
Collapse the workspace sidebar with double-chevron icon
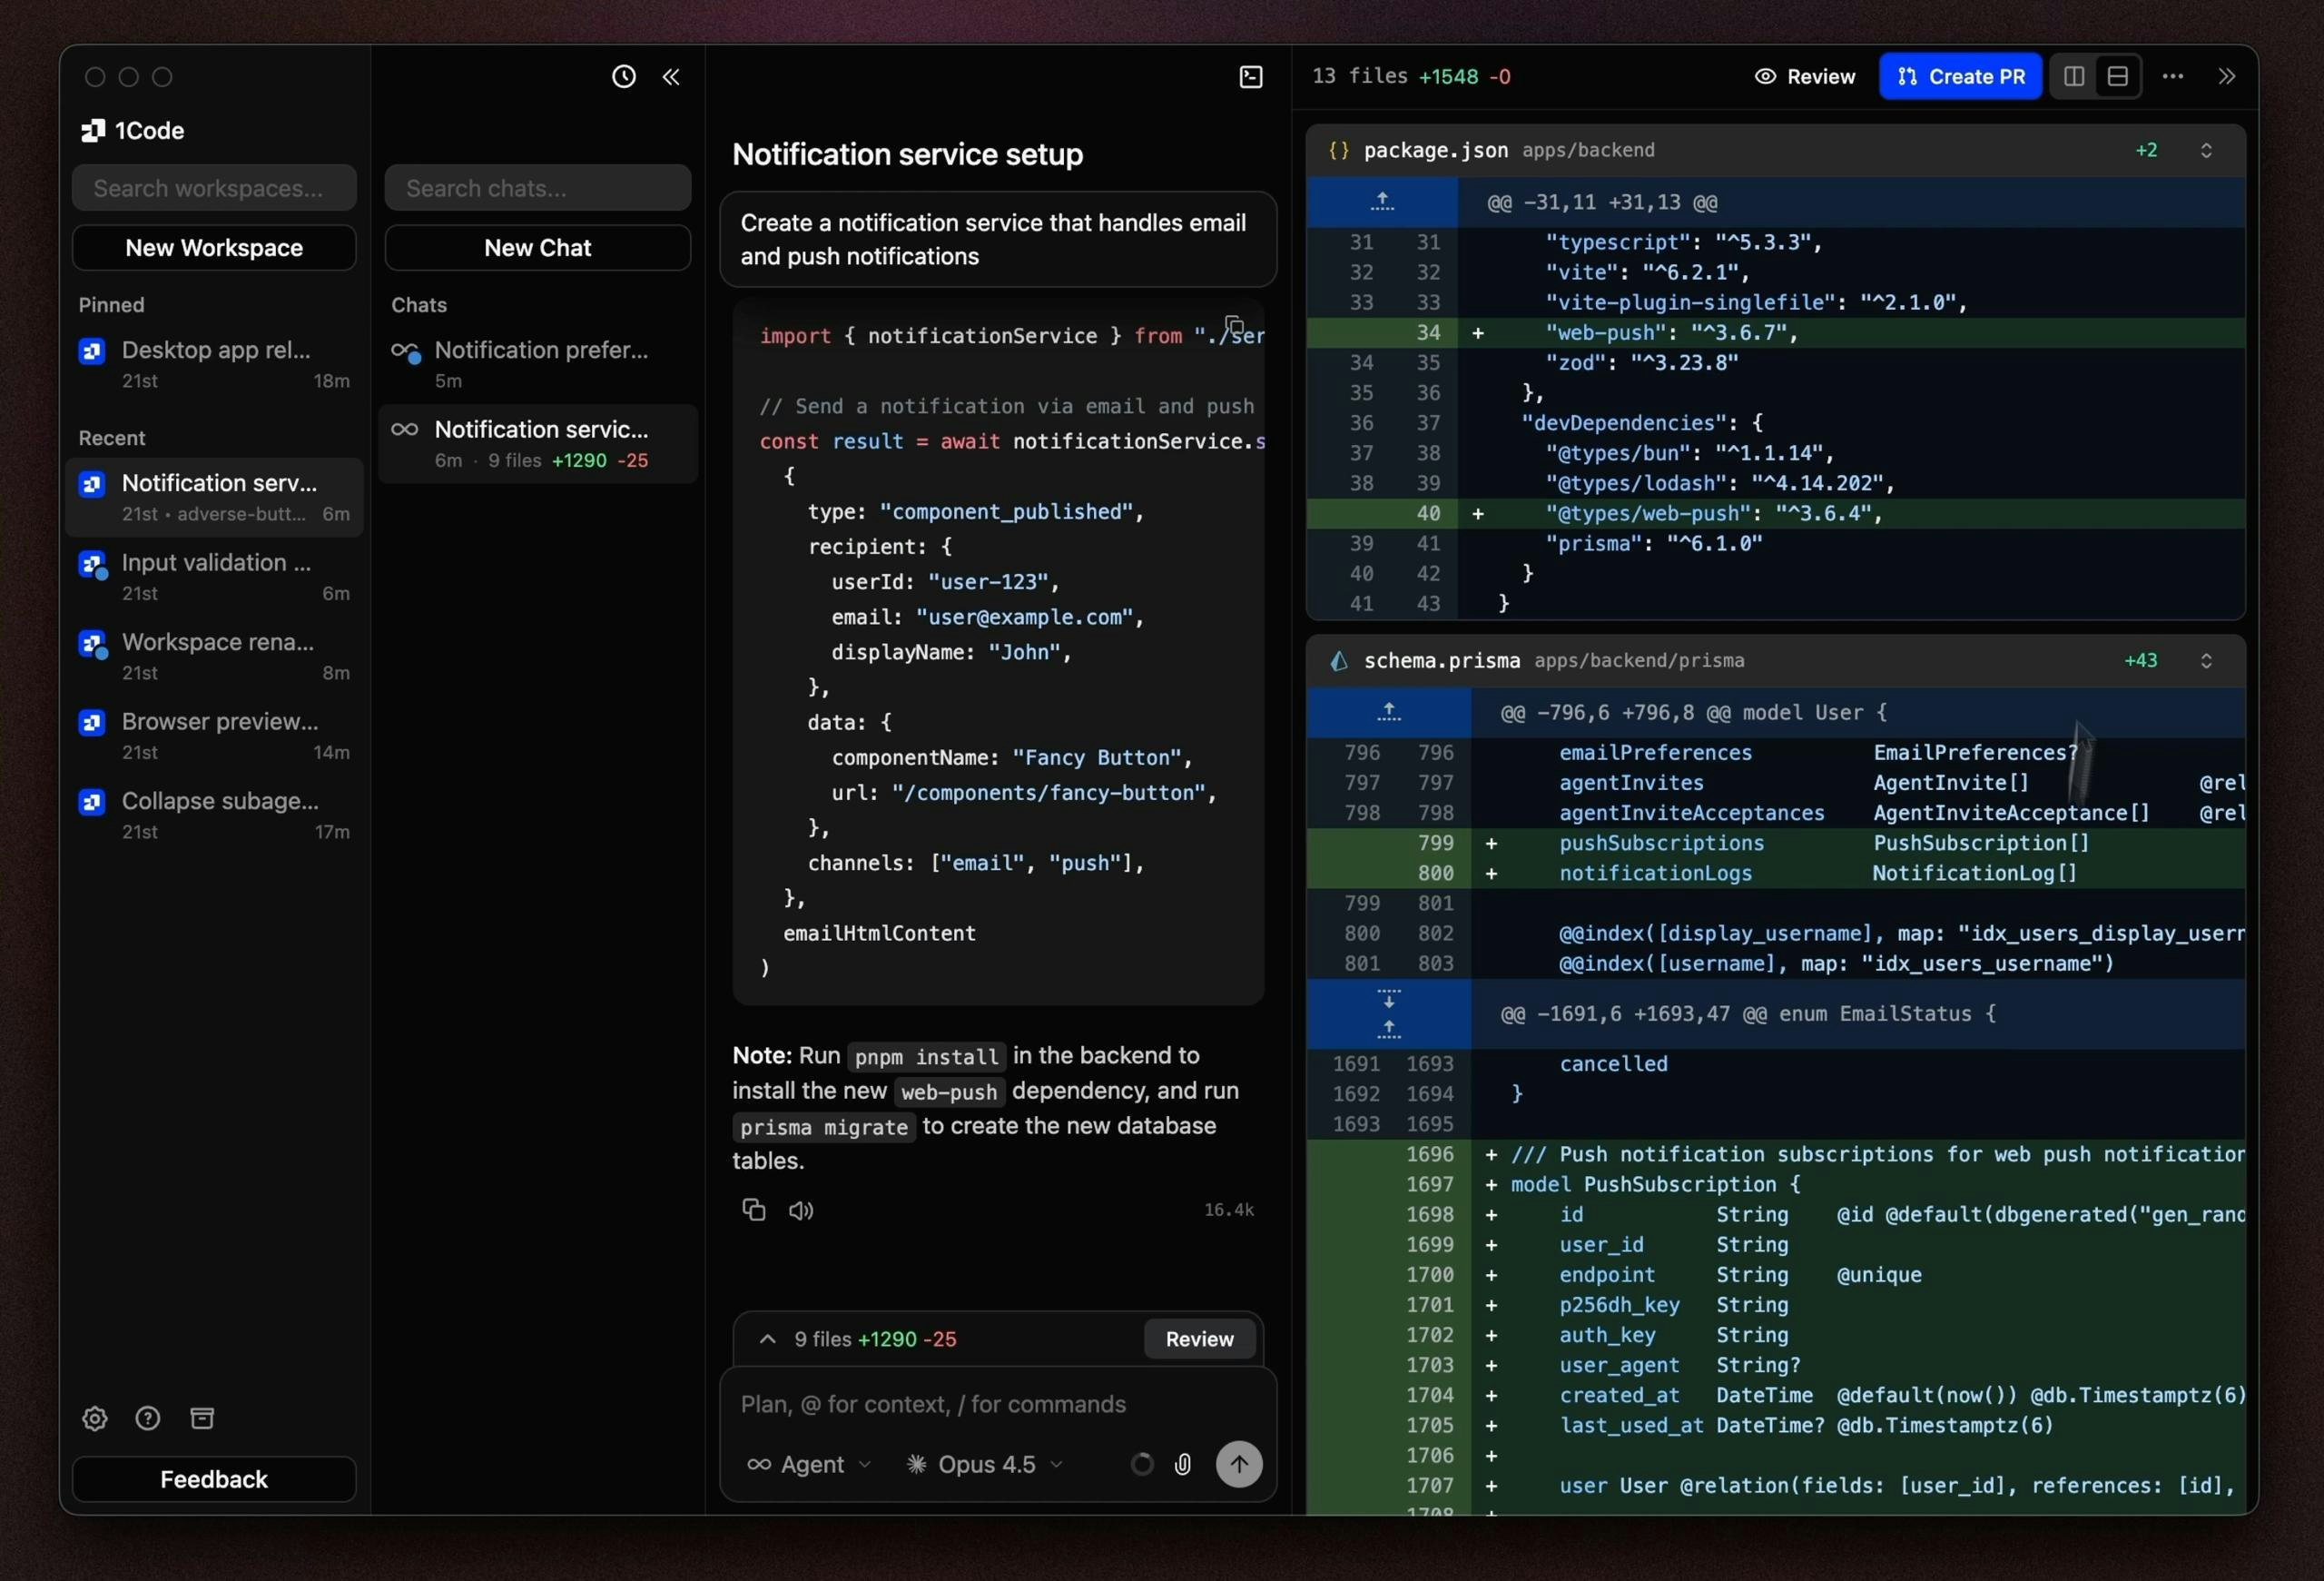coord(671,76)
